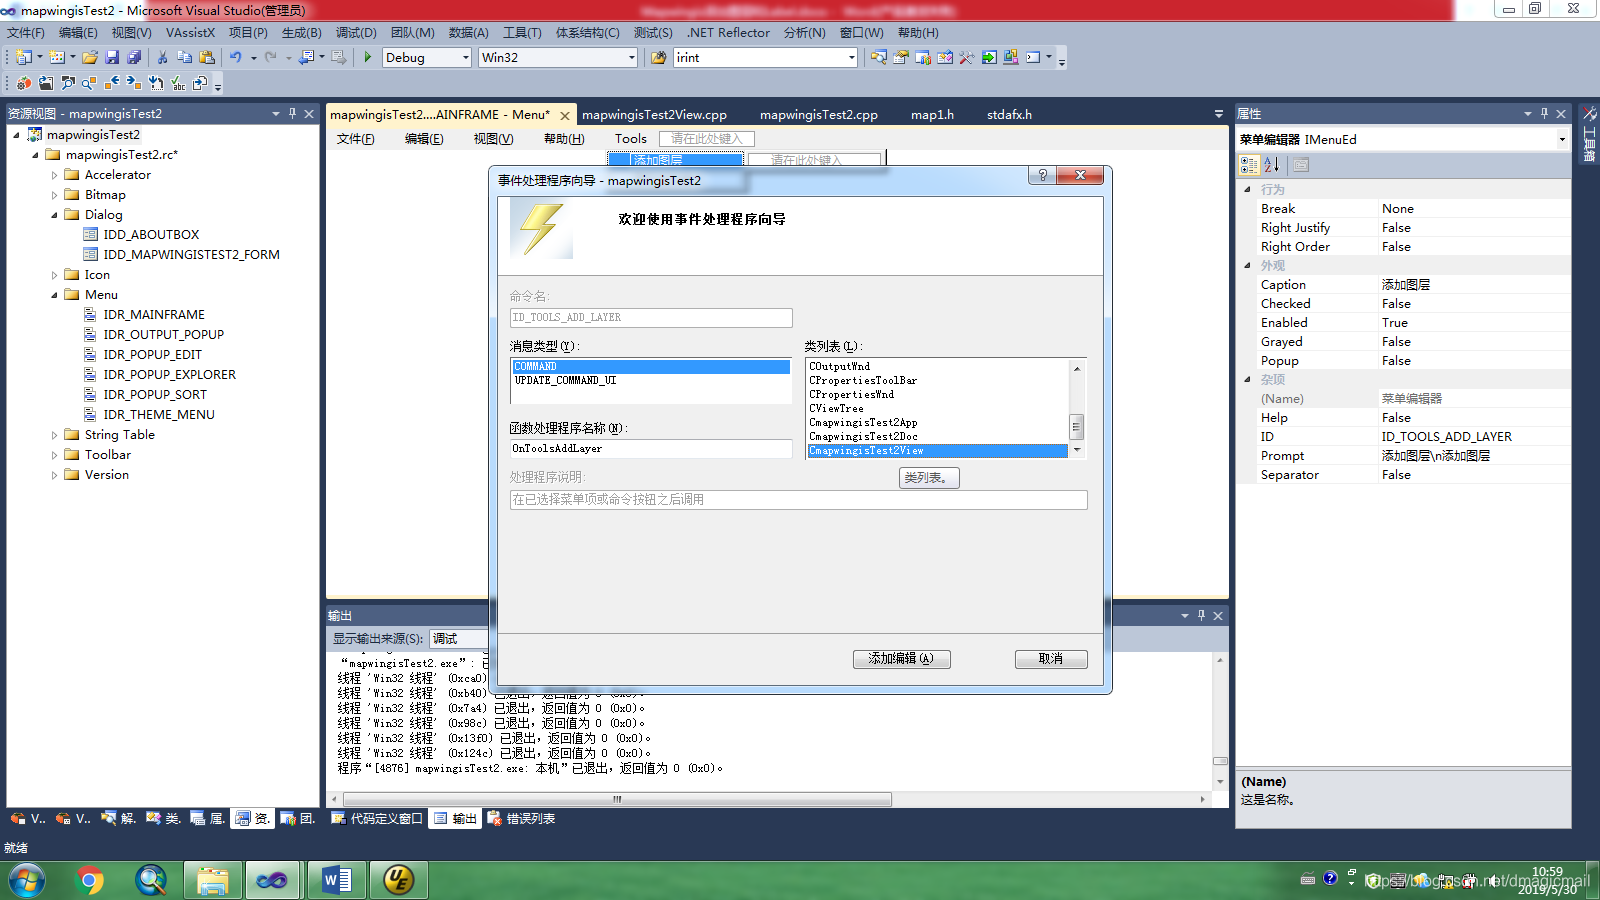The height and width of the screenshot is (900, 1600).
Task: Collapse the Menu folder in resource tree
Action: point(55,295)
